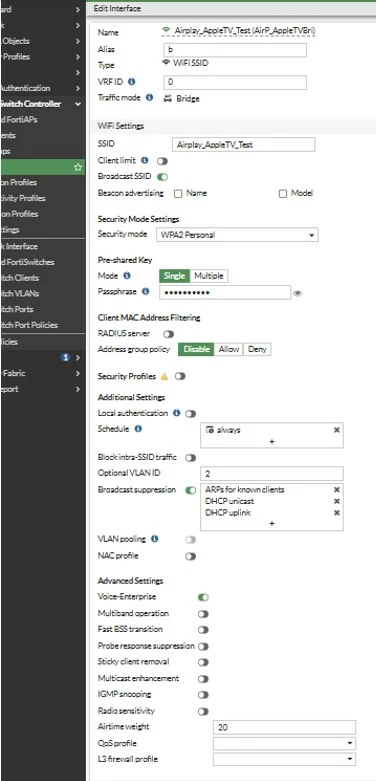Screen dimensions: 376x781
Task: Click the info icon next to Passphrase
Action: point(145,291)
